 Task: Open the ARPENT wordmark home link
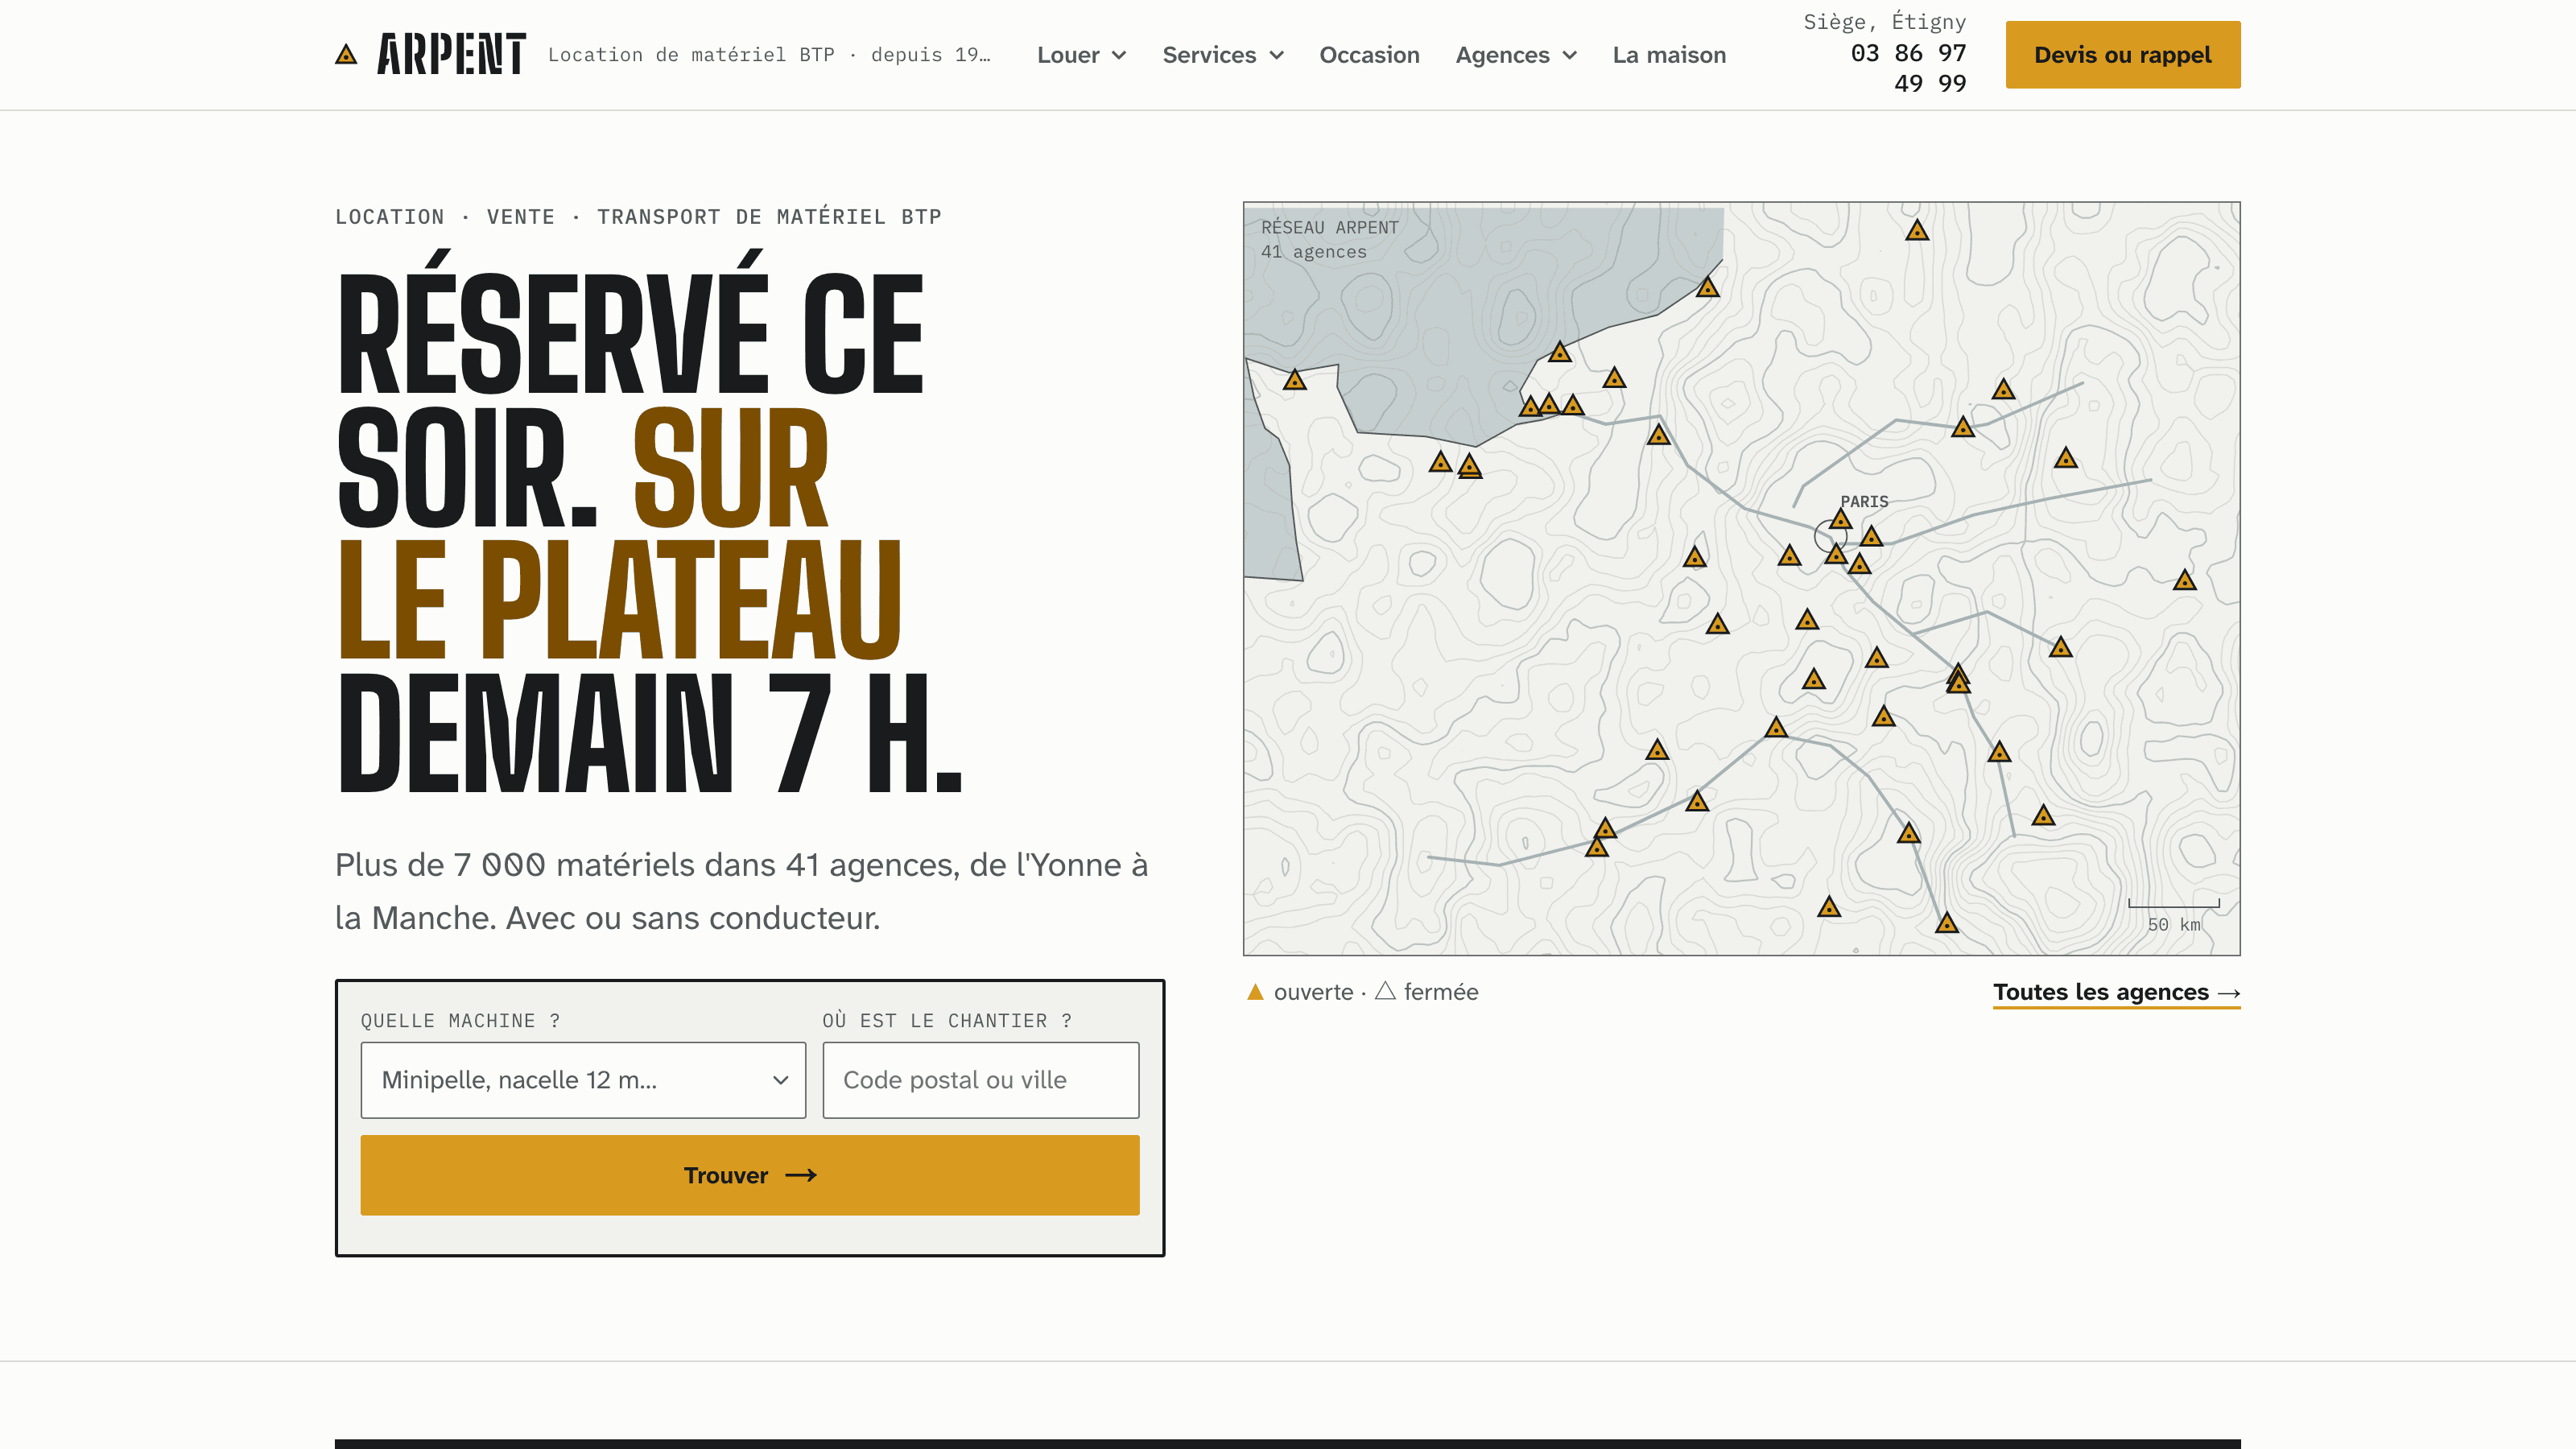tap(451, 54)
